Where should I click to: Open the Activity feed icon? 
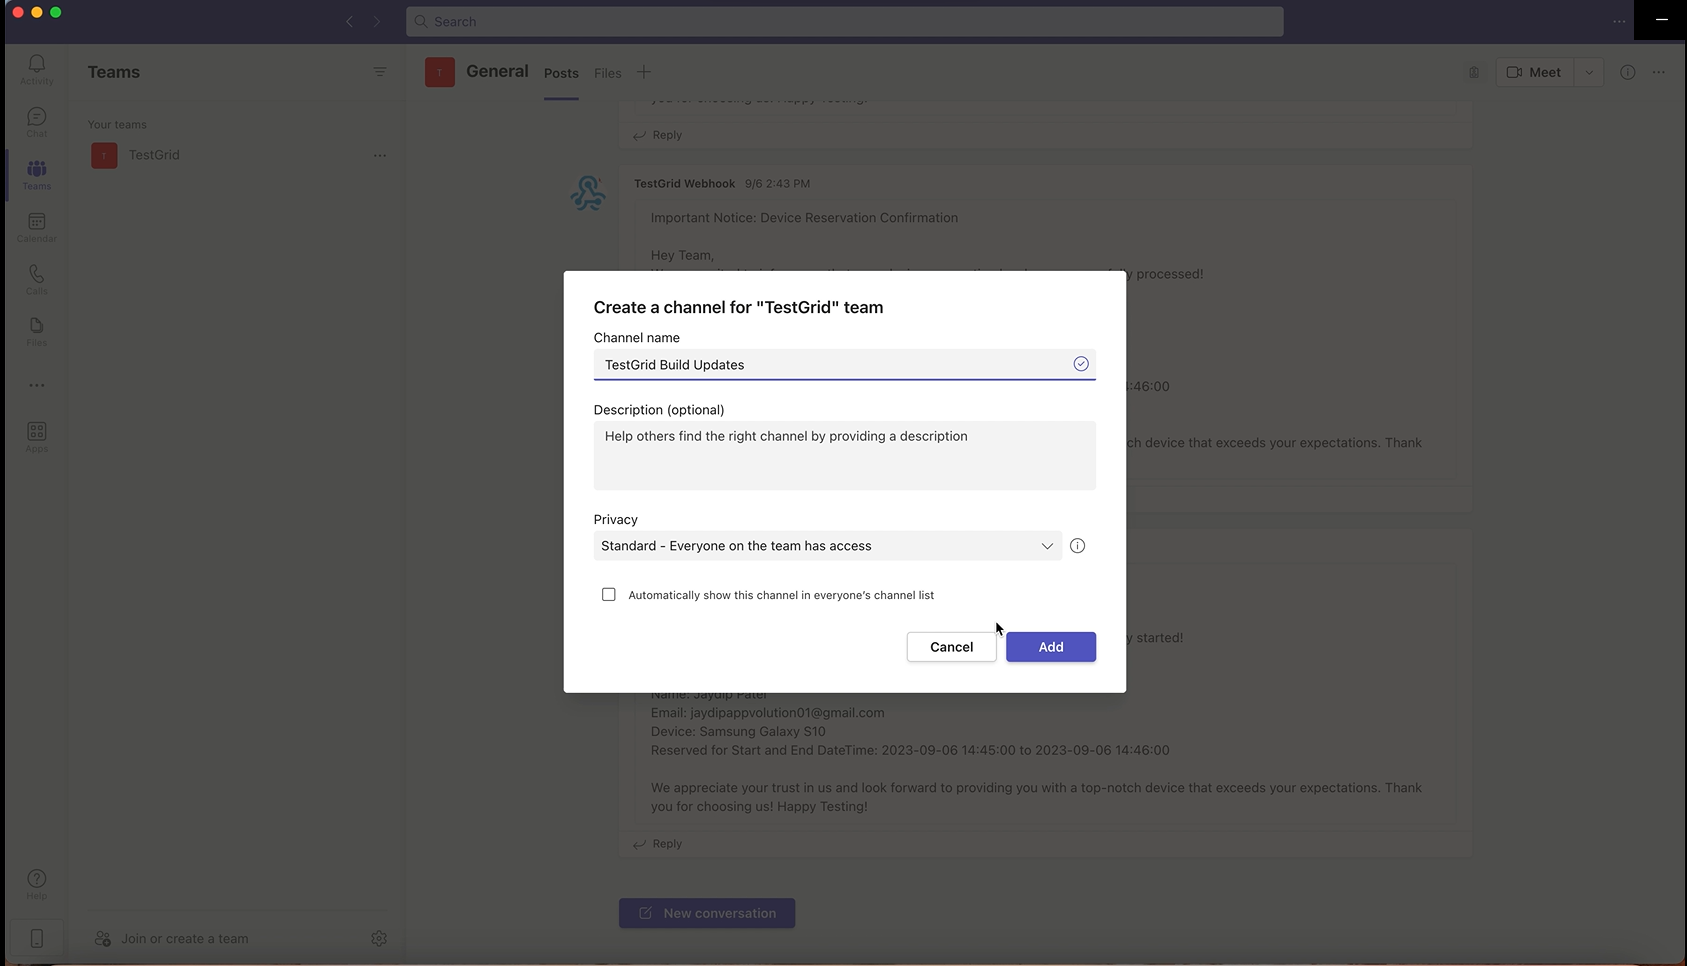pyautogui.click(x=36, y=69)
